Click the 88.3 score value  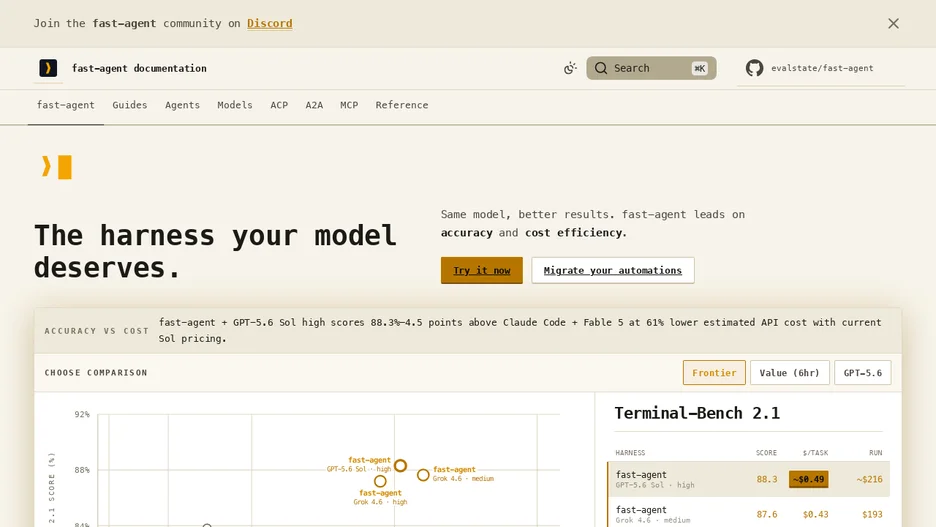766,479
